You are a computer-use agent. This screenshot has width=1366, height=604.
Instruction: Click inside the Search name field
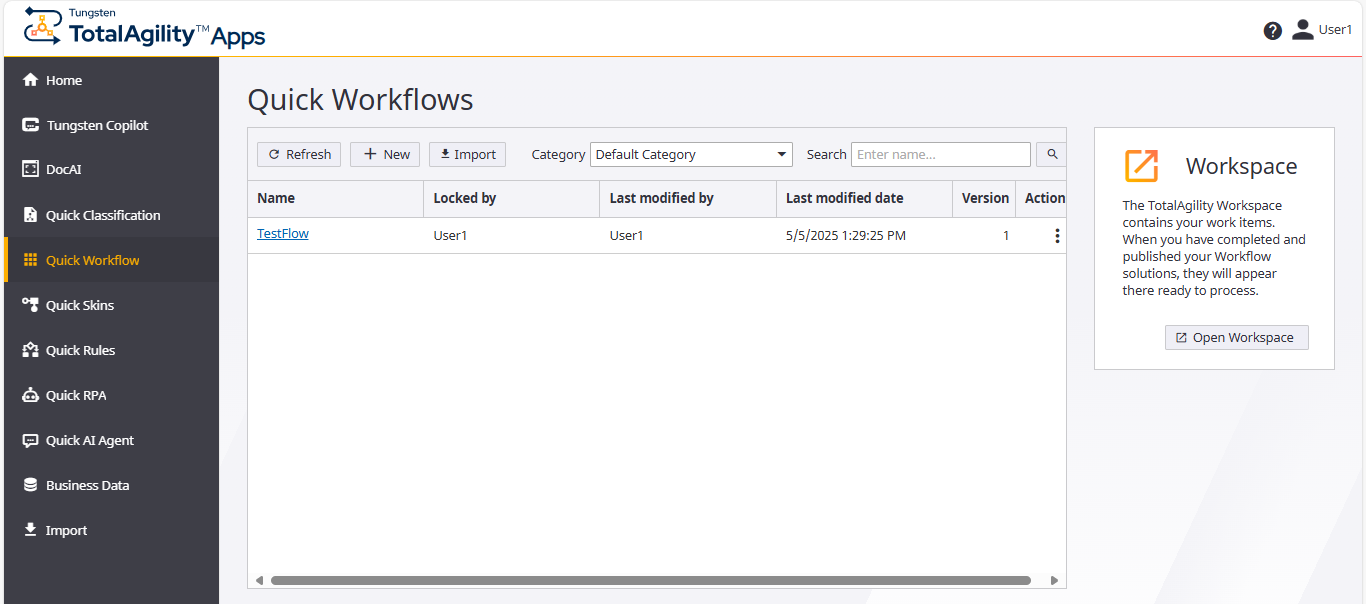[x=940, y=154]
